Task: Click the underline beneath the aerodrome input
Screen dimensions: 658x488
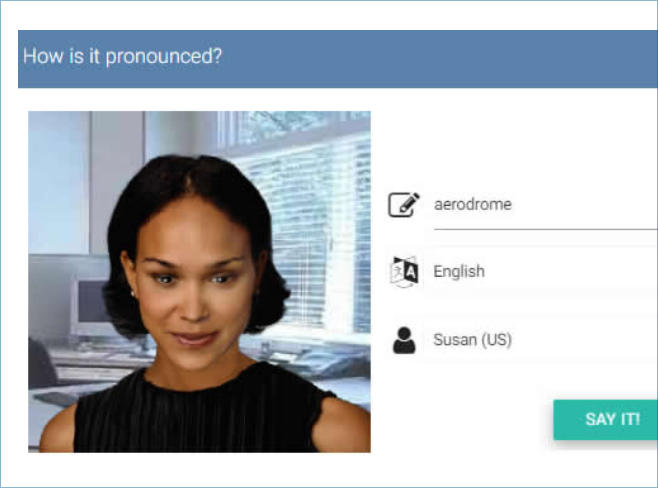Action: pyautogui.click(x=546, y=230)
